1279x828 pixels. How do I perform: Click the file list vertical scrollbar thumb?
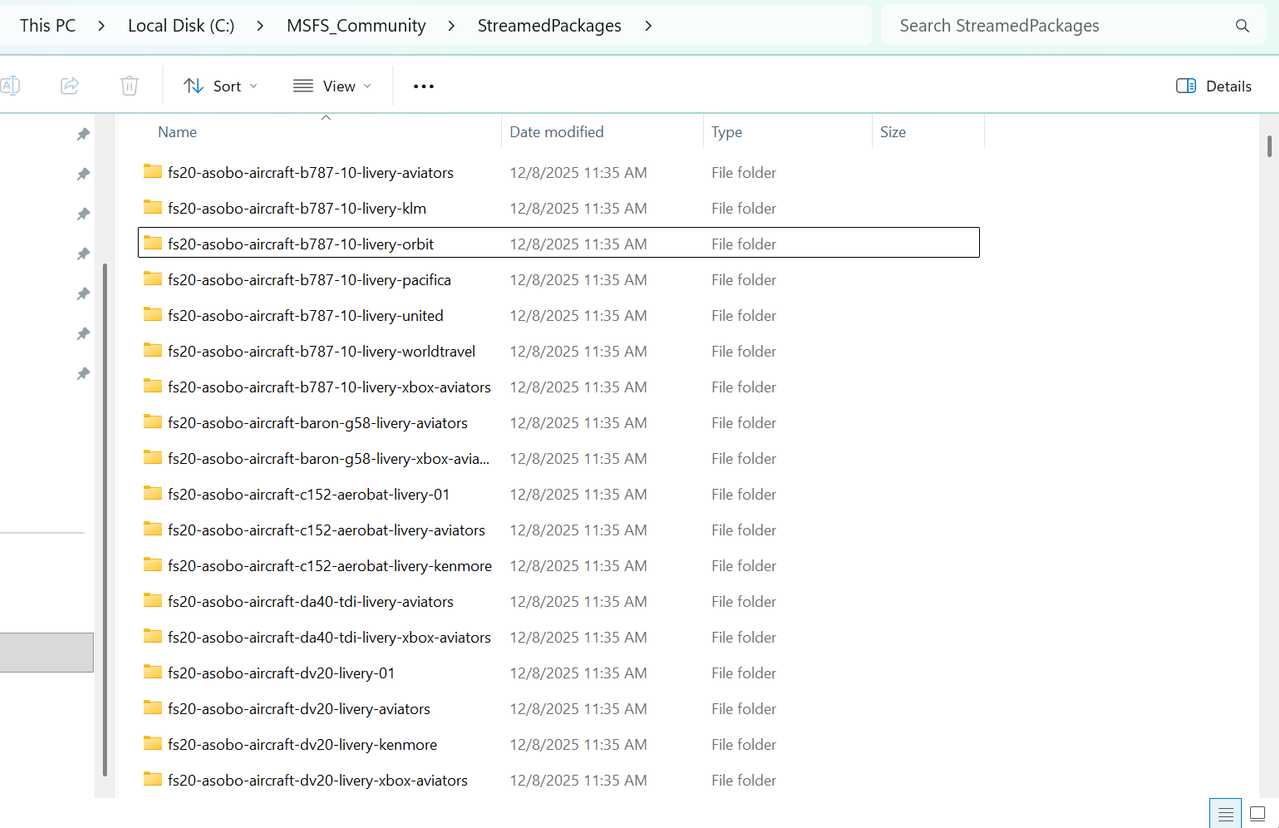coord(1270,147)
